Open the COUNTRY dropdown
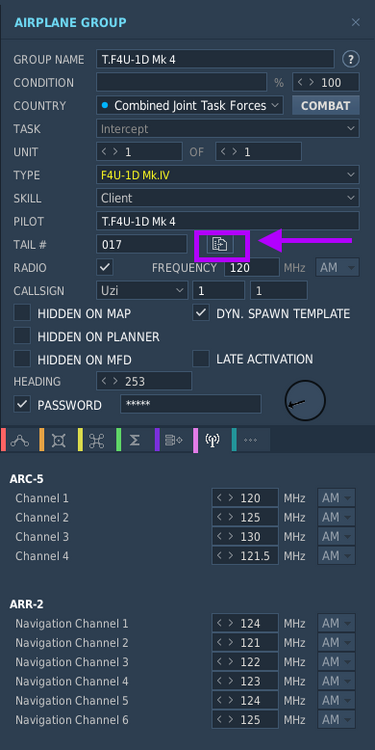Viewport: 375px width, 750px height. [x=190, y=105]
